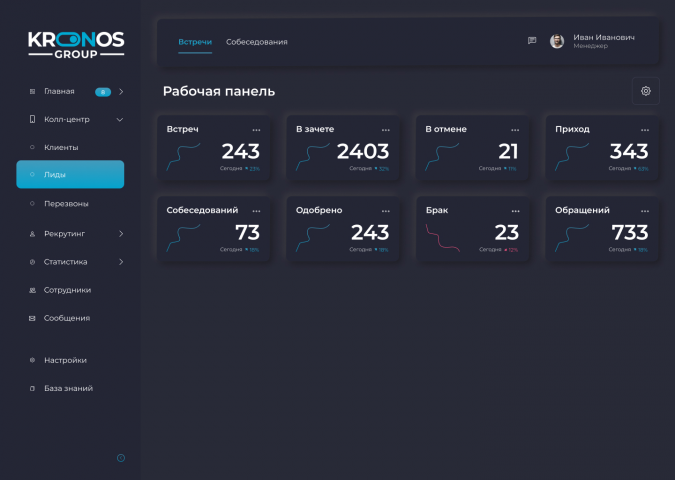Expand the Главная menu chevron
Screen dimensions: 675x480
pyautogui.click(x=121, y=91)
